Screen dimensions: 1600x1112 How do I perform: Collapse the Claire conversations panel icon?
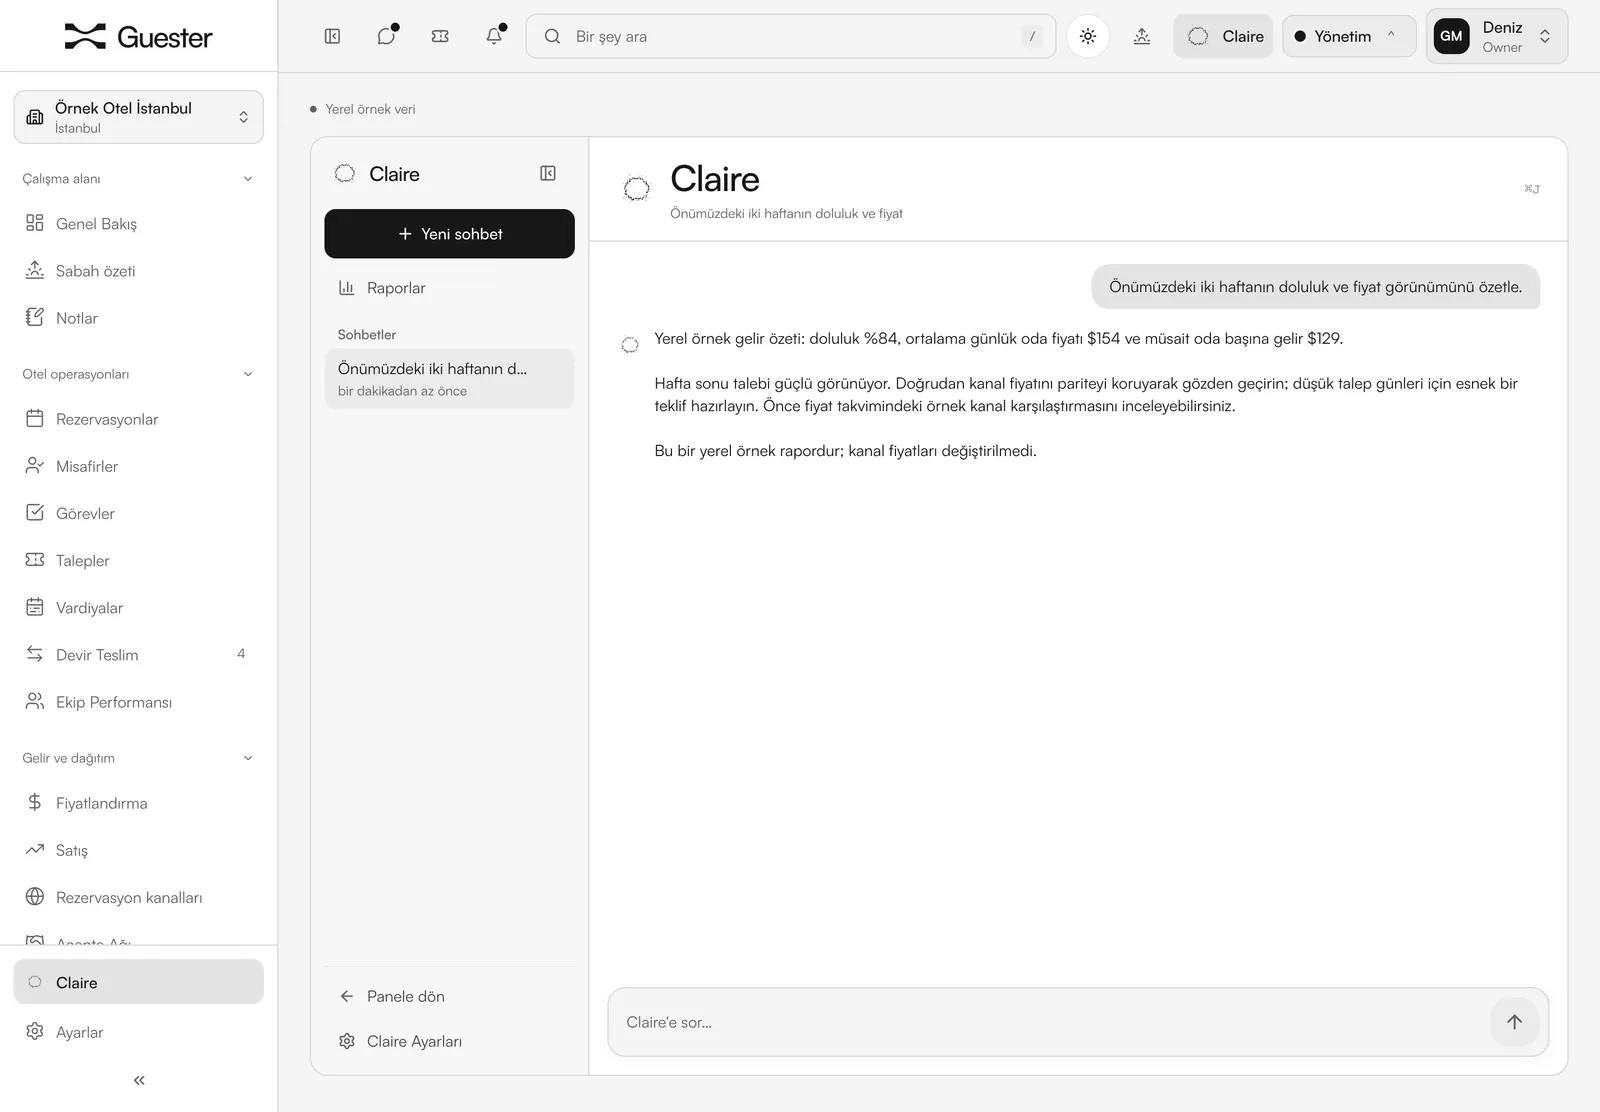548,173
